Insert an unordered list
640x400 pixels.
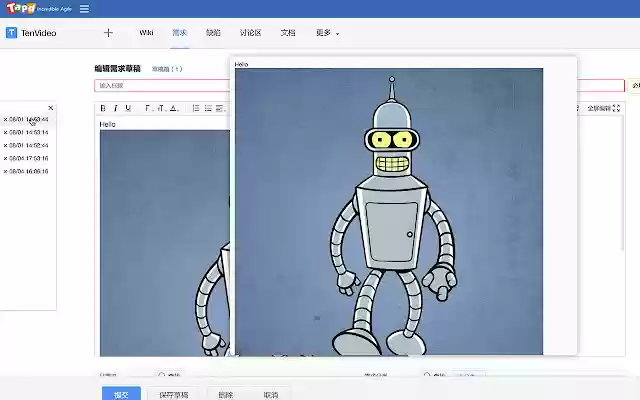pyautogui.click(x=208, y=108)
